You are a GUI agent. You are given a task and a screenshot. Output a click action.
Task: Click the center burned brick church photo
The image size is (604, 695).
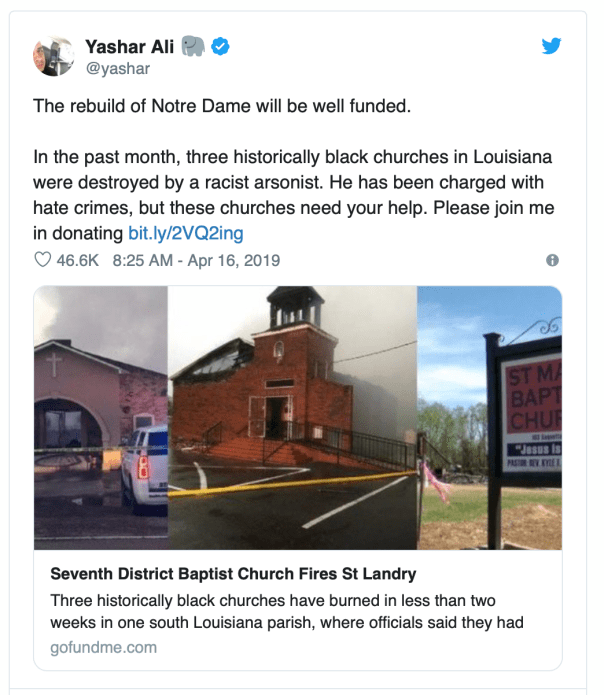pos(292,418)
